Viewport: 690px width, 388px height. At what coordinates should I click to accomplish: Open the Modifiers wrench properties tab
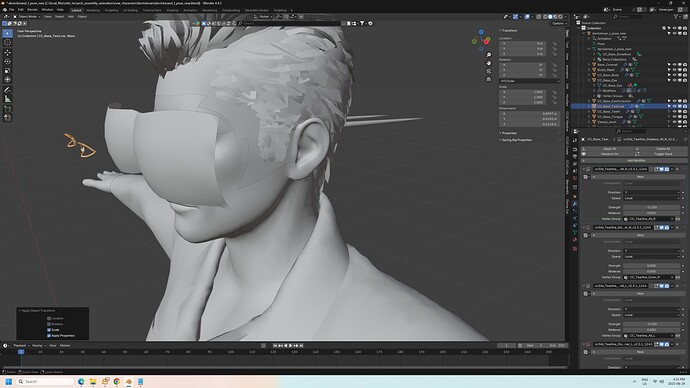(x=575, y=204)
